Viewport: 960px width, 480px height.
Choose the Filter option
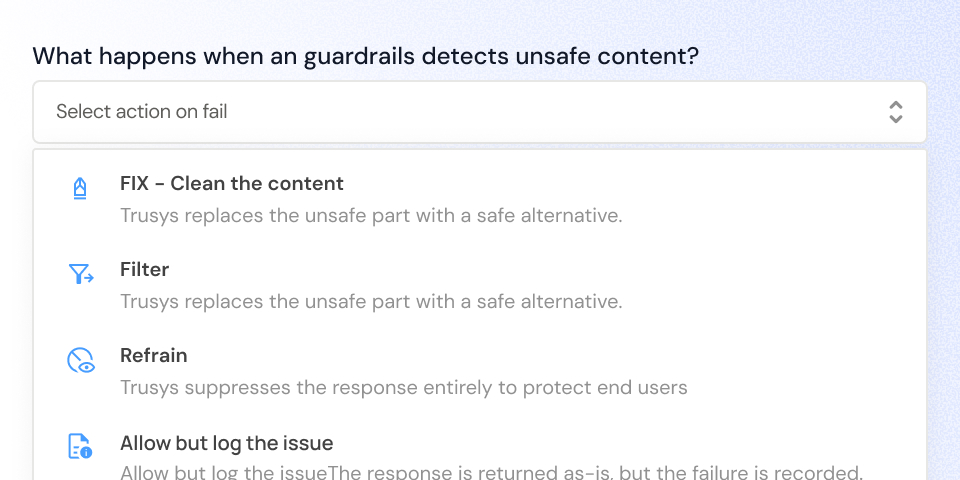pyautogui.click(x=480, y=285)
